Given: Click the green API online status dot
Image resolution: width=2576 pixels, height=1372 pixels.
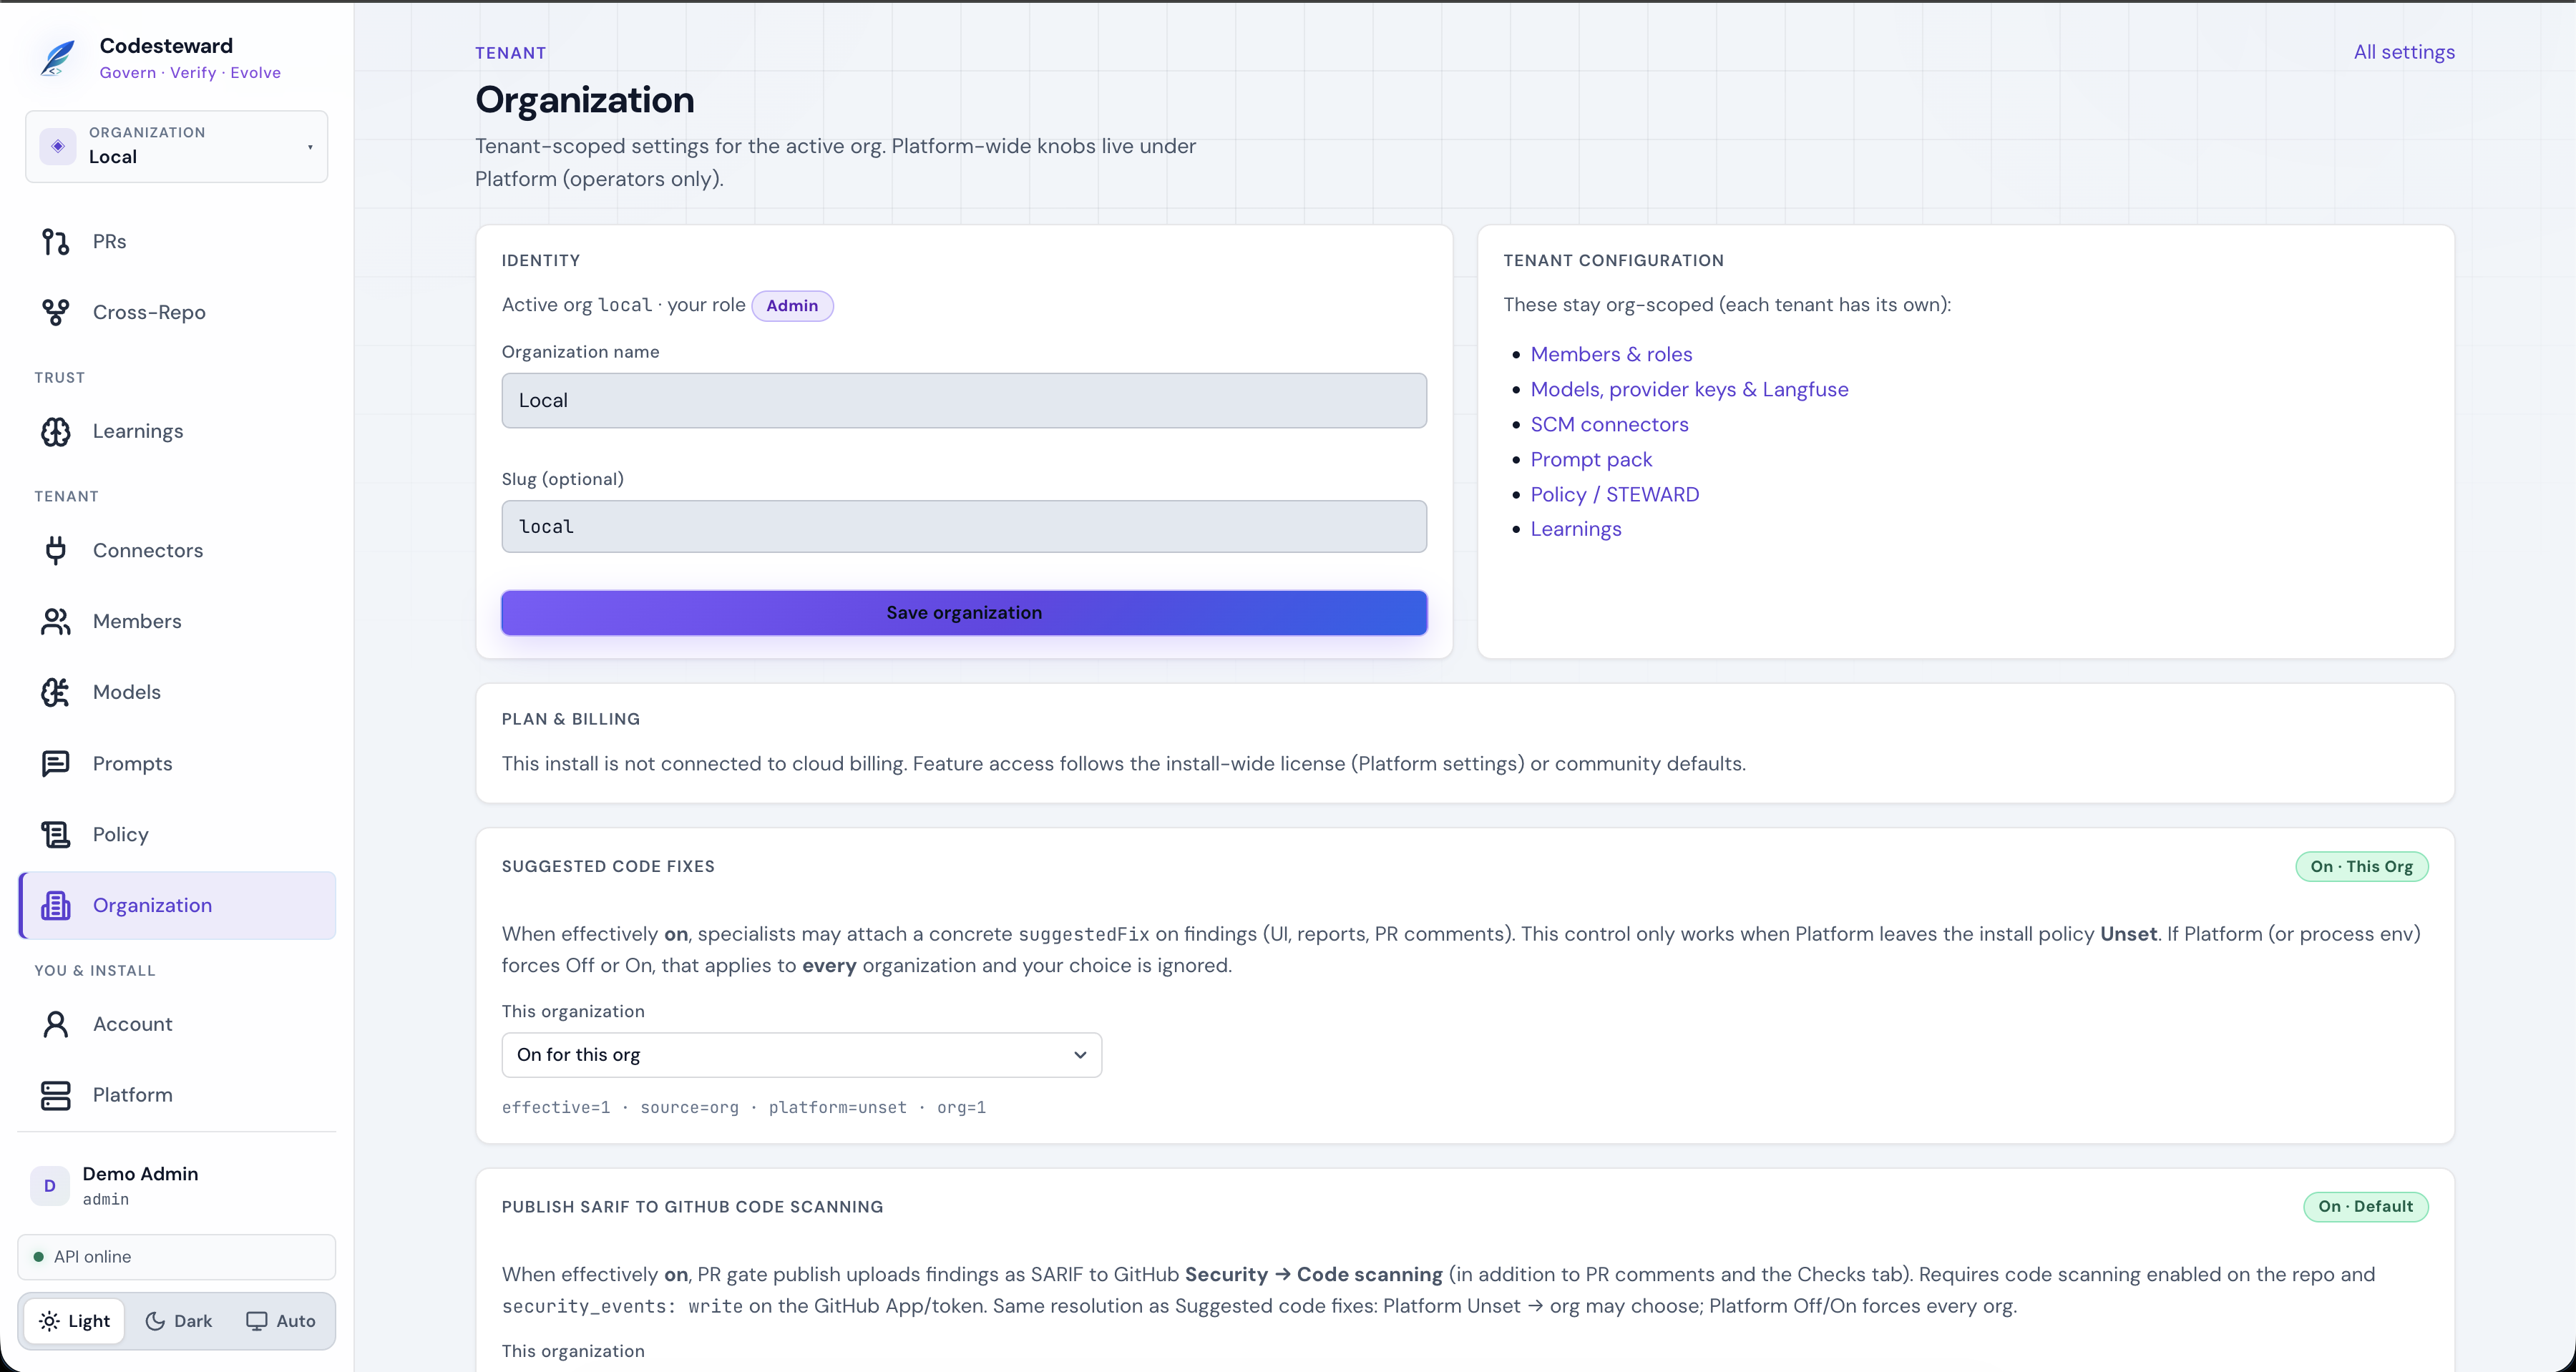Looking at the screenshot, I should 39,1257.
